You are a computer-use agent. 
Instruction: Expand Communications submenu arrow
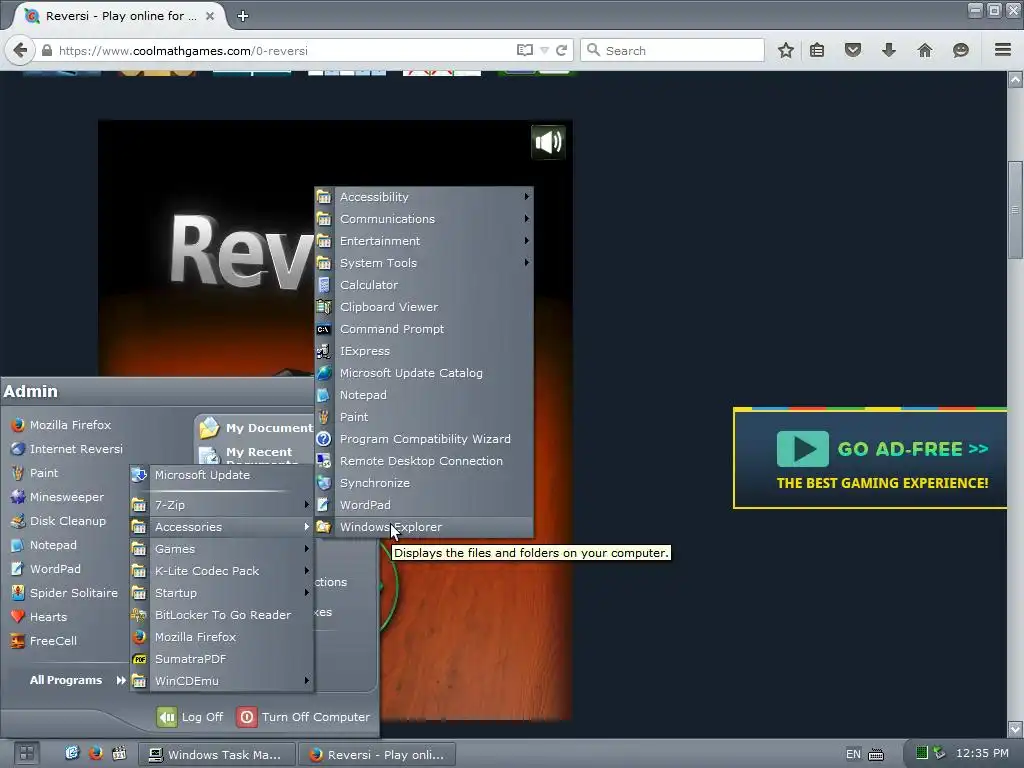[526, 219]
